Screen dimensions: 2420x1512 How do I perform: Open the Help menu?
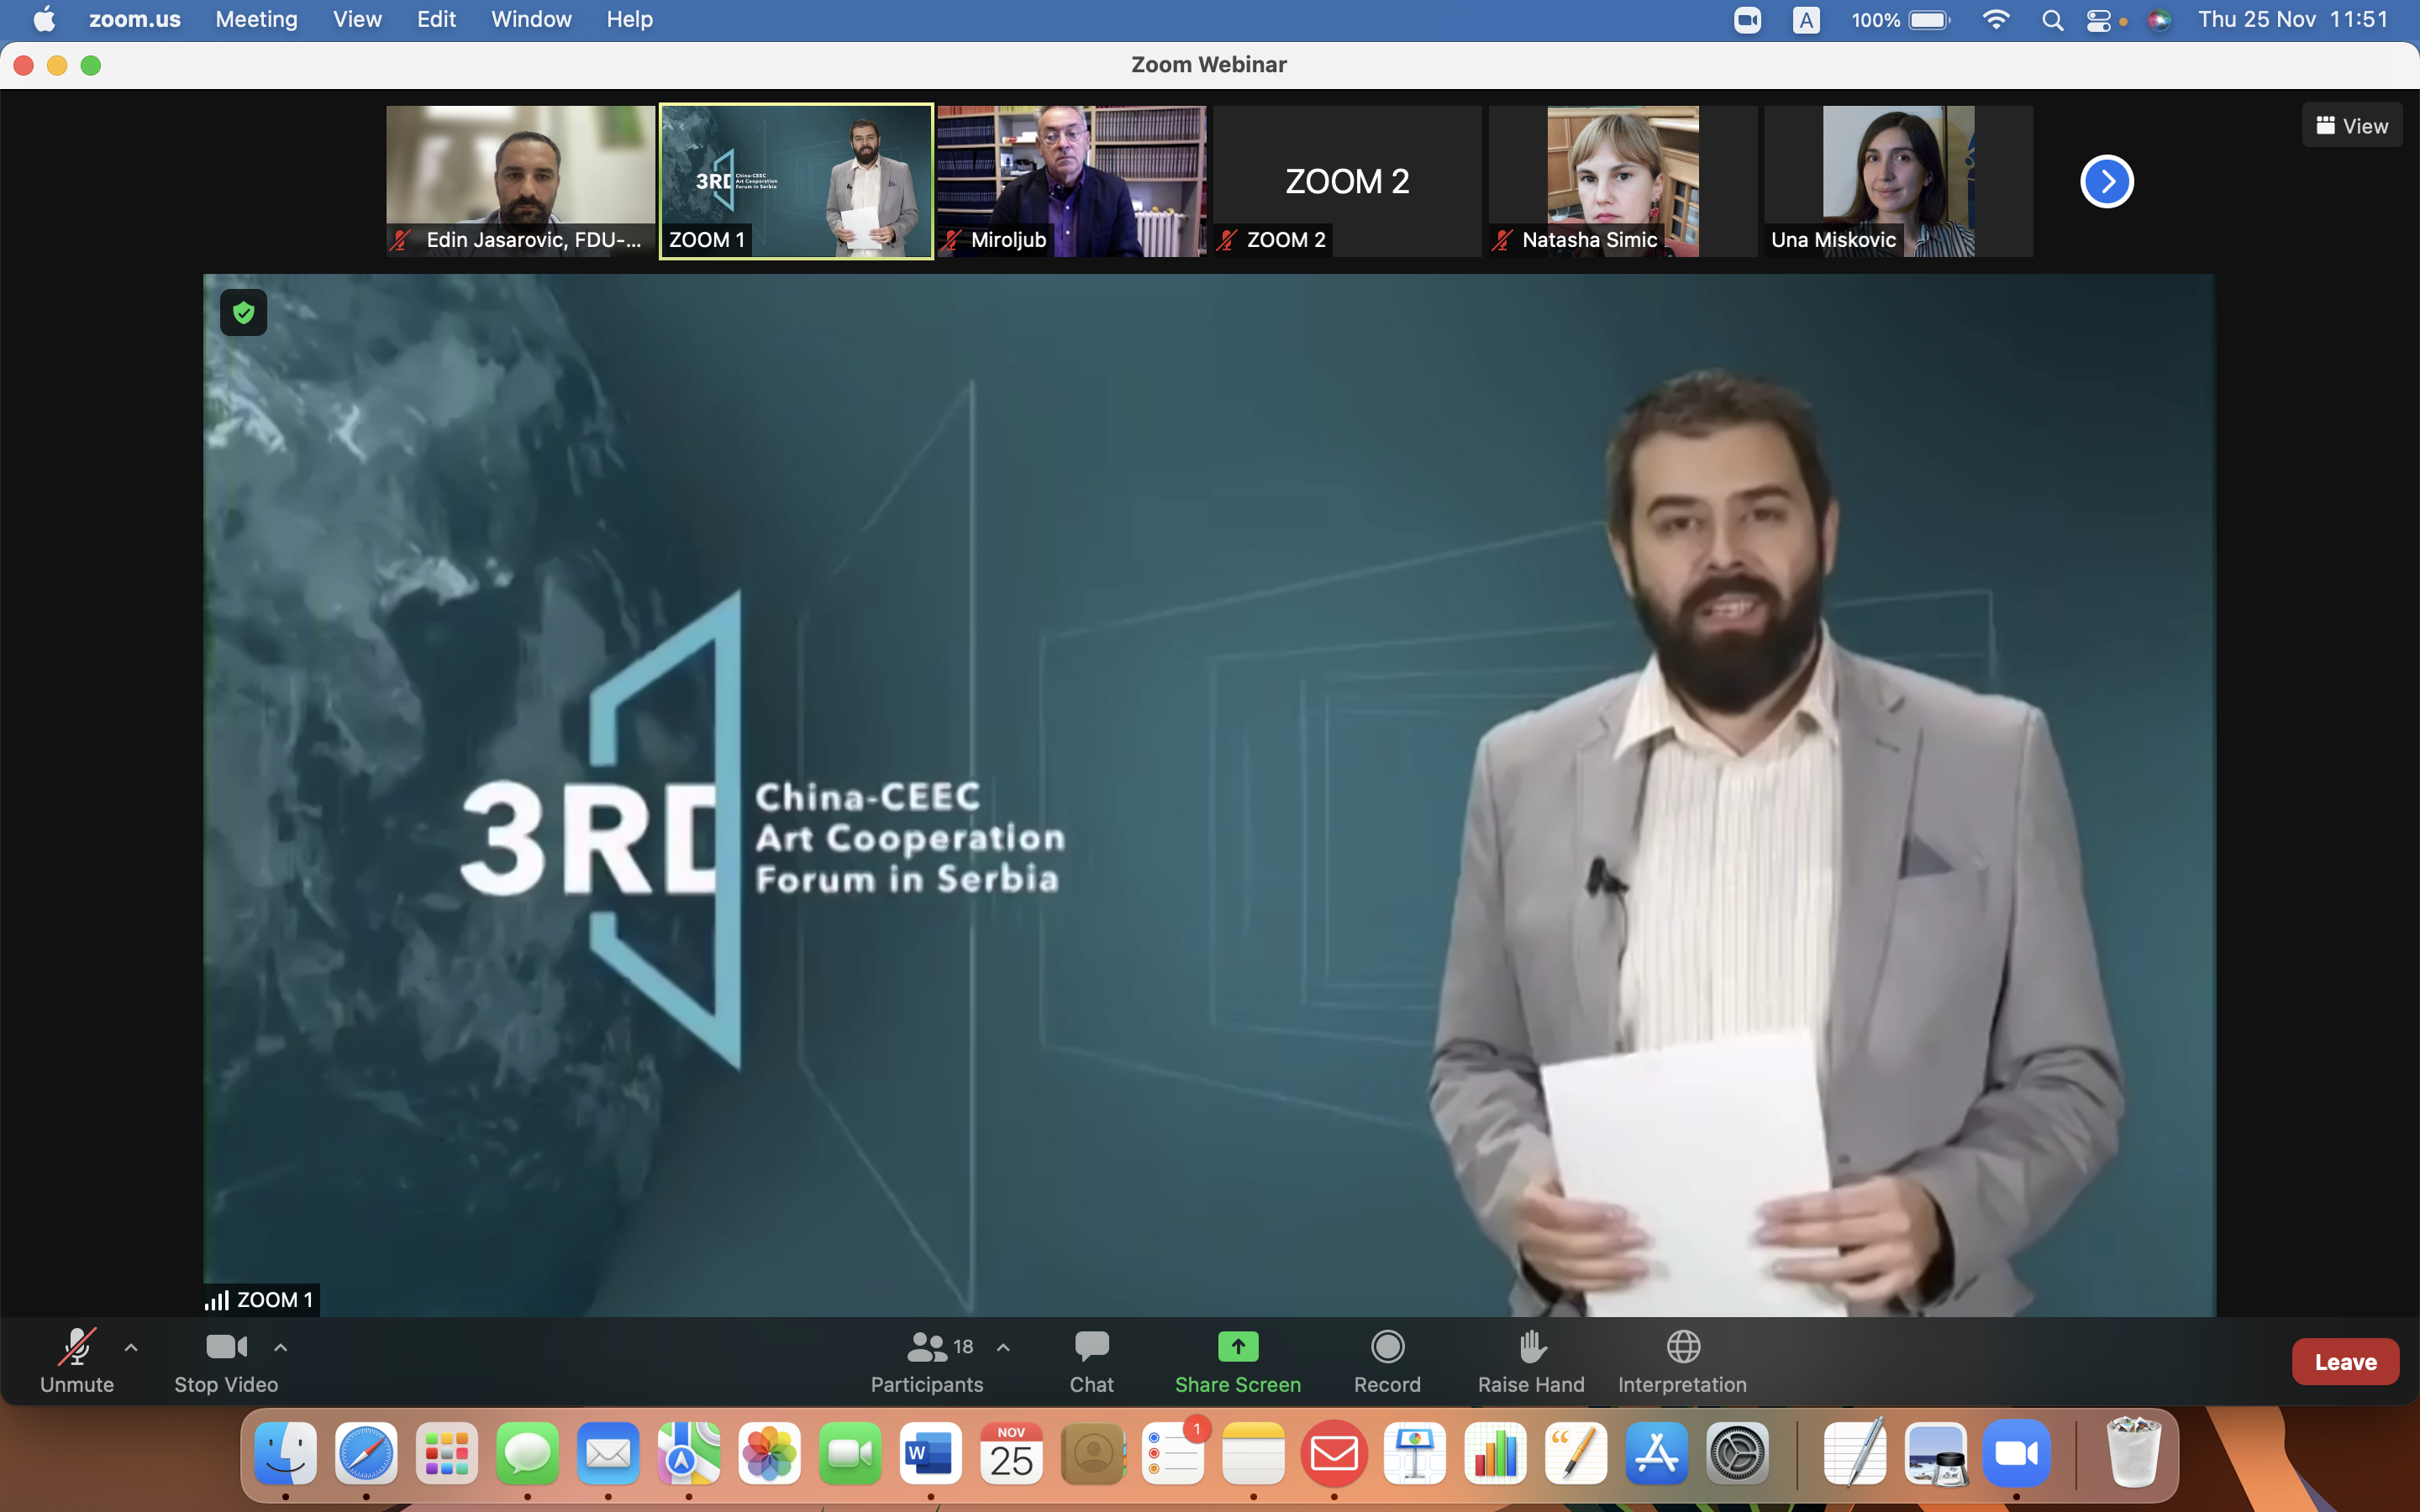[629, 19]
